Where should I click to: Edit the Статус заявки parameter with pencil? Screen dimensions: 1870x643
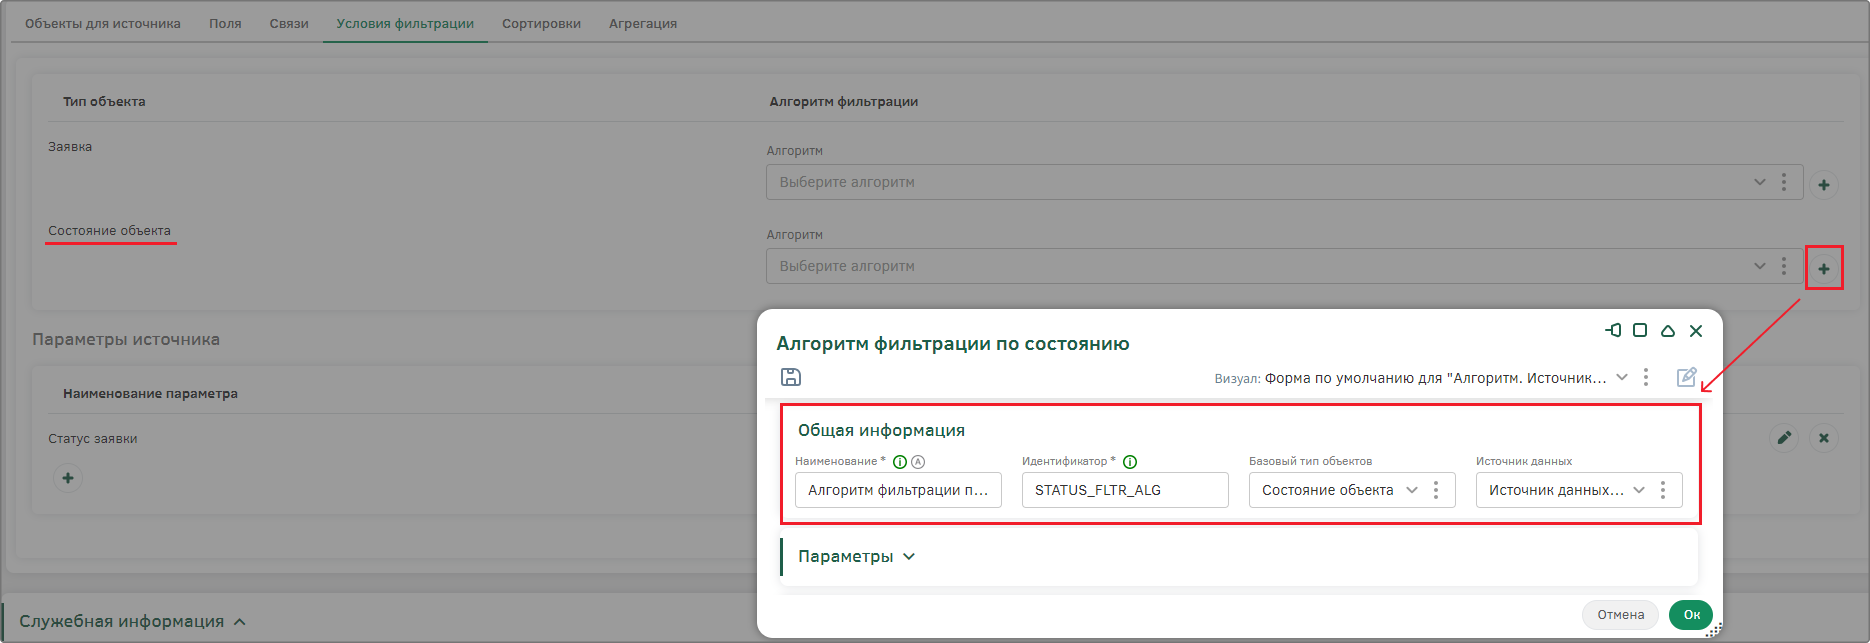[1784, 438]
